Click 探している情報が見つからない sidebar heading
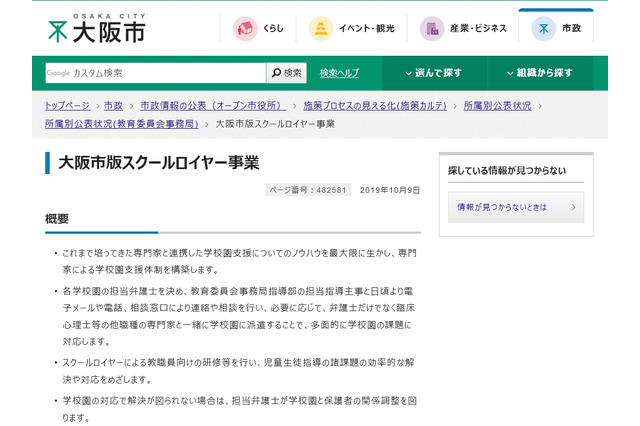This screenshot has width=640, height=426. pyautogui.click(x=507, y=171)
